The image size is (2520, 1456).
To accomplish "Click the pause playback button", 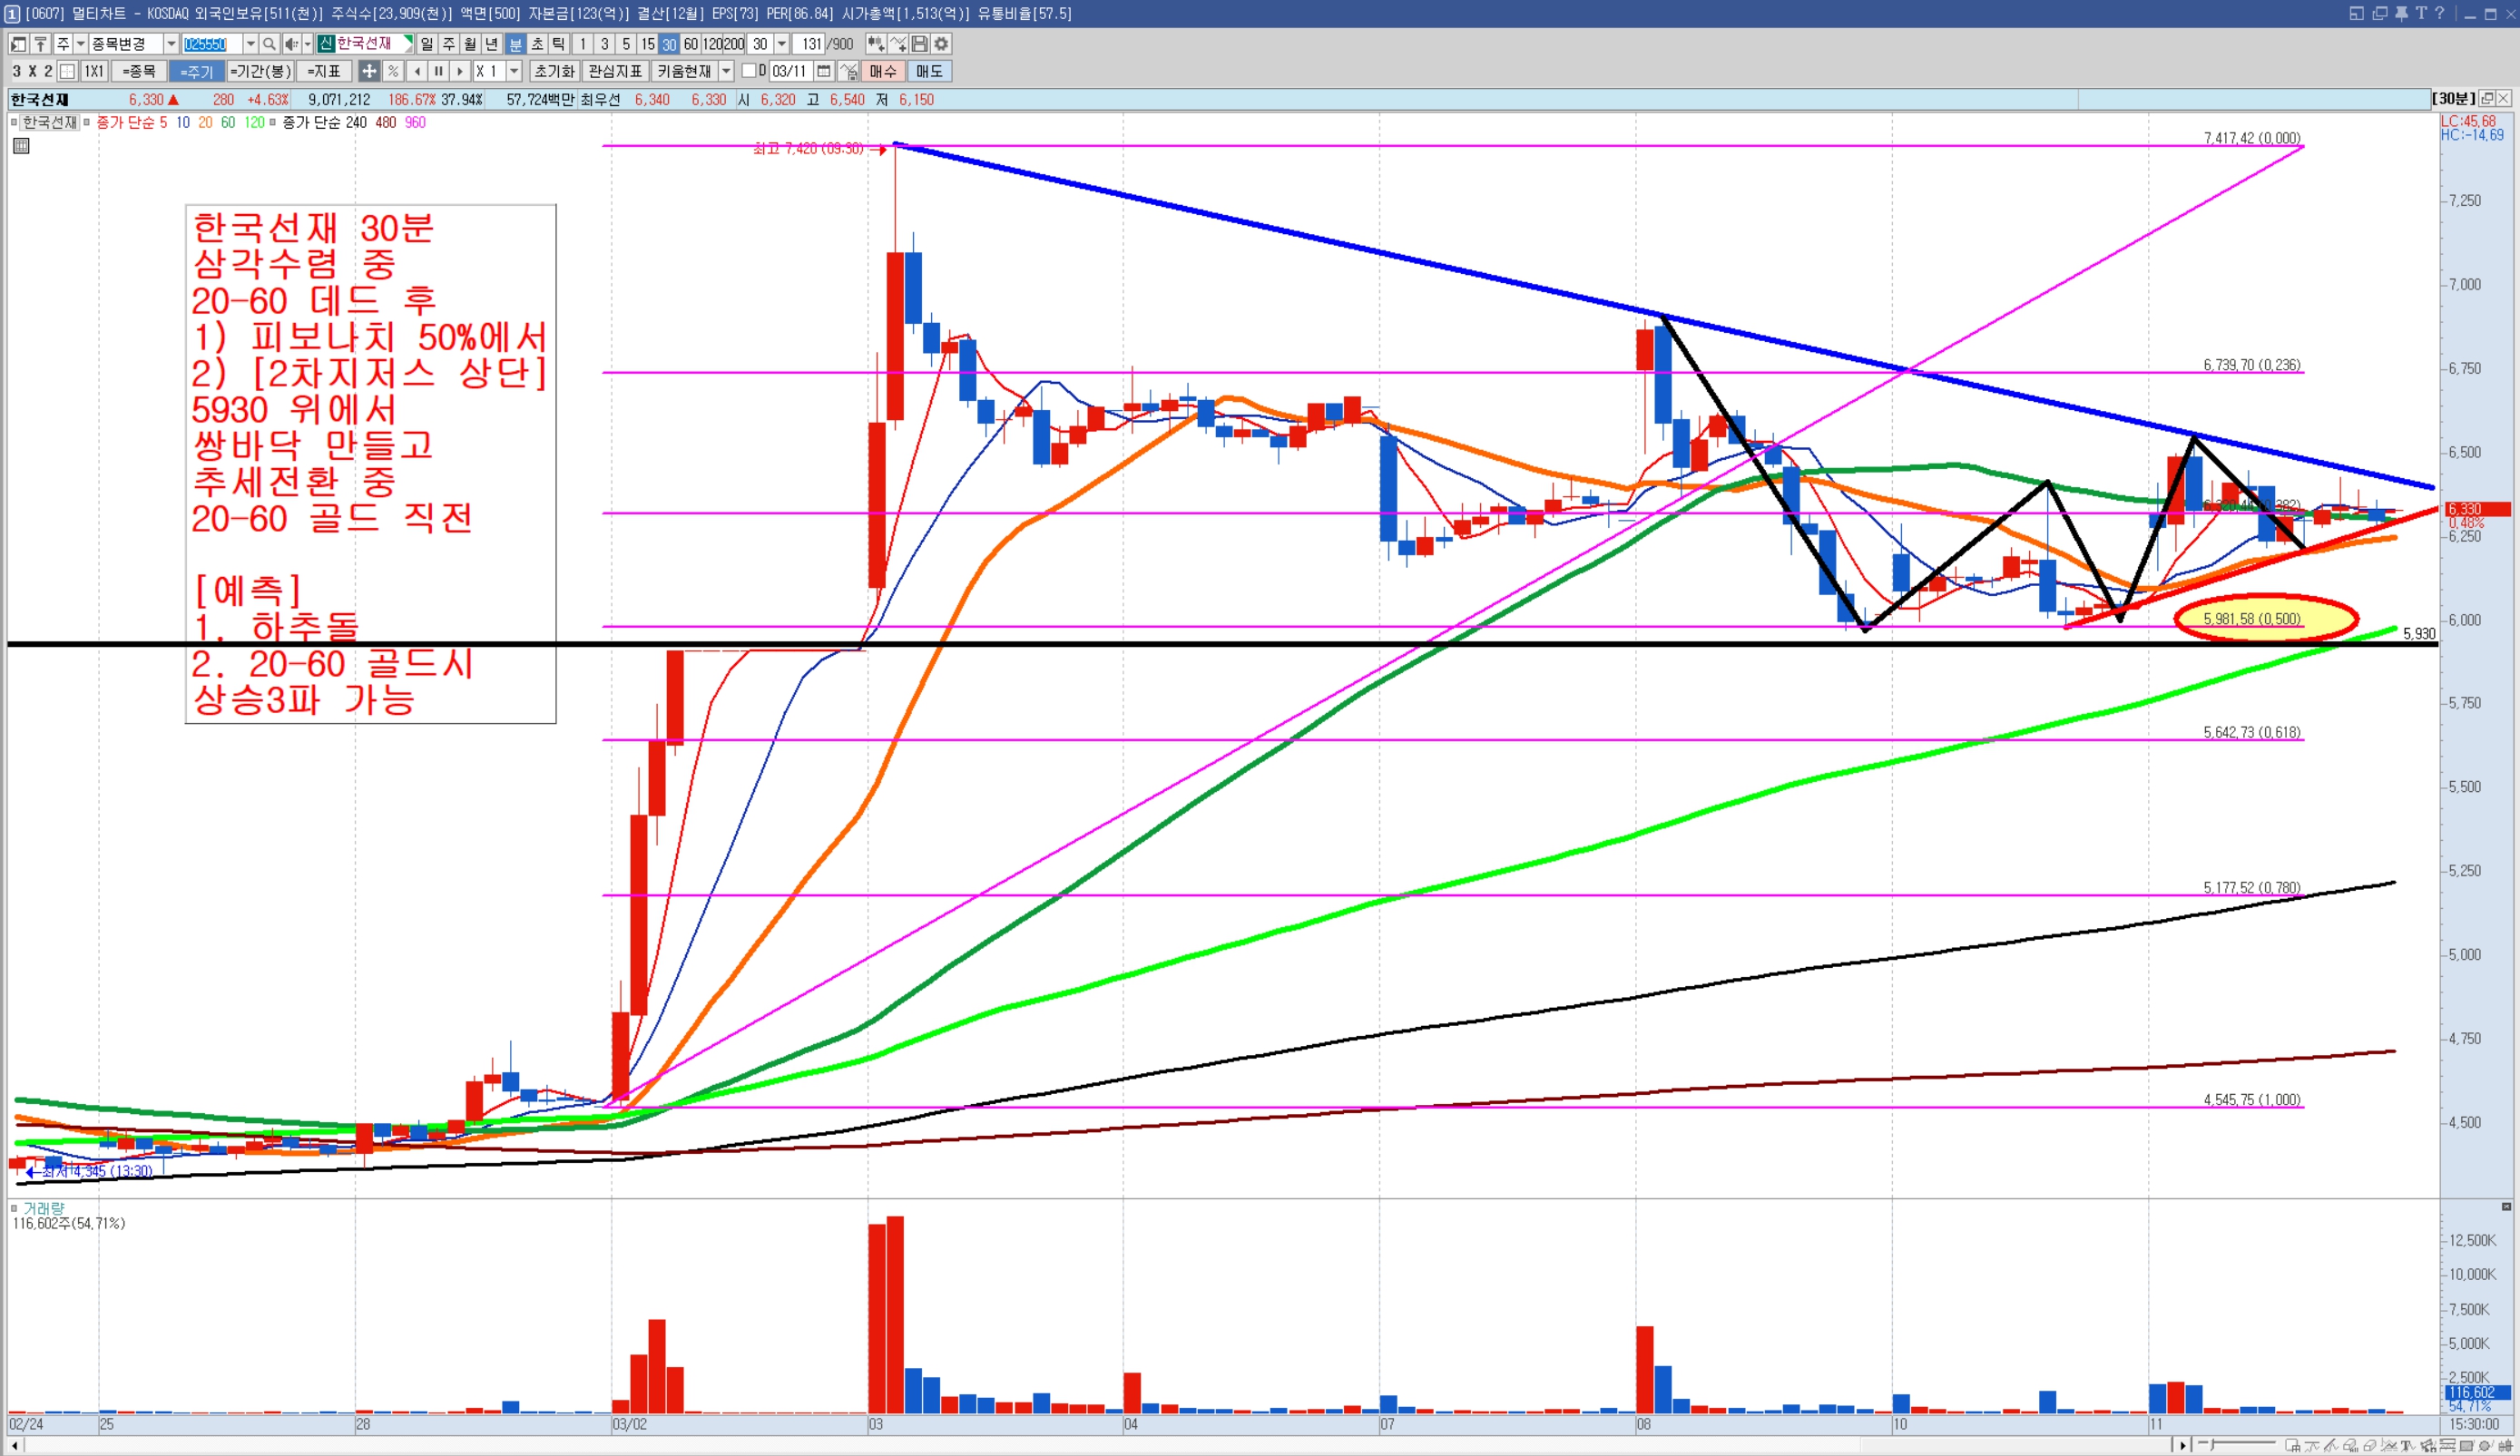I will [438, 71].
